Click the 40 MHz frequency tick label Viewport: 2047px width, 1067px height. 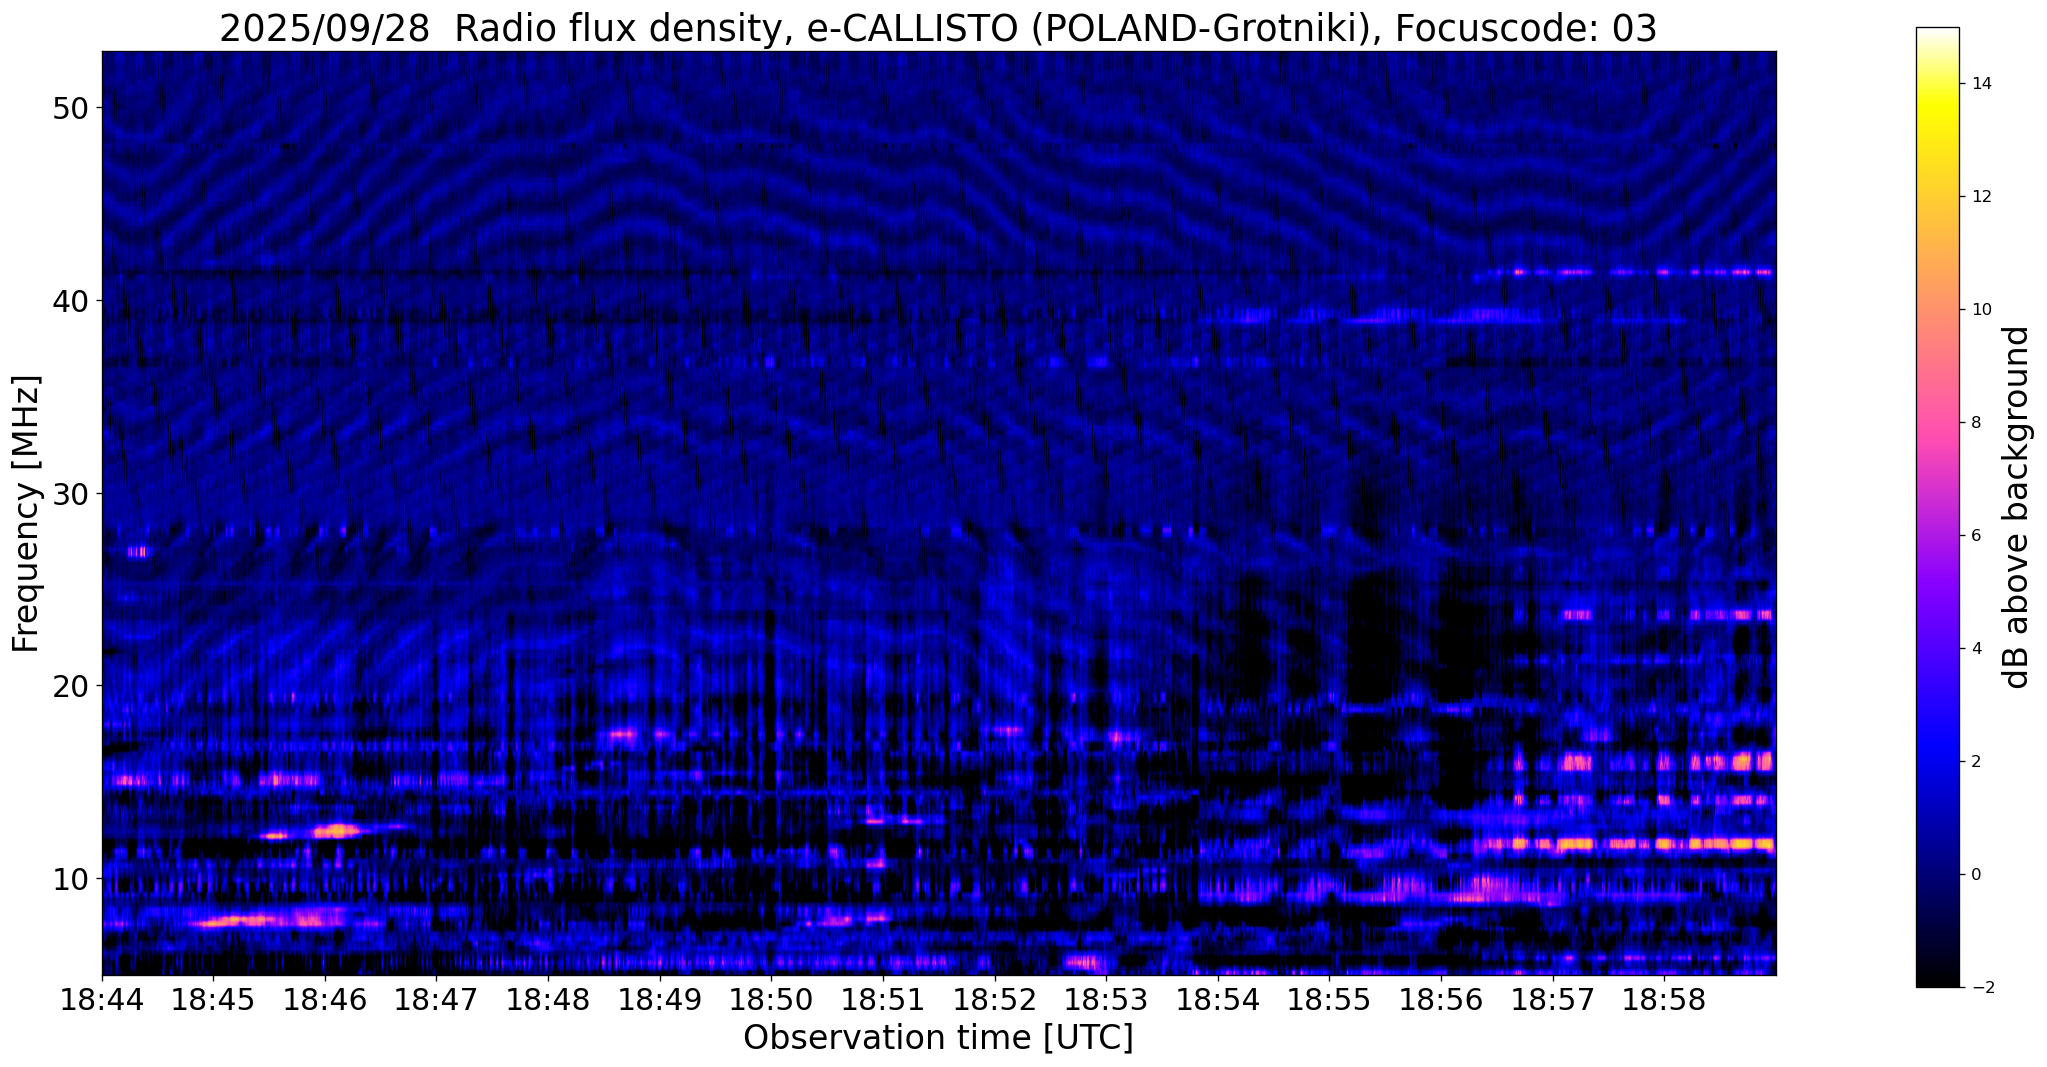[x=70, y=301]
